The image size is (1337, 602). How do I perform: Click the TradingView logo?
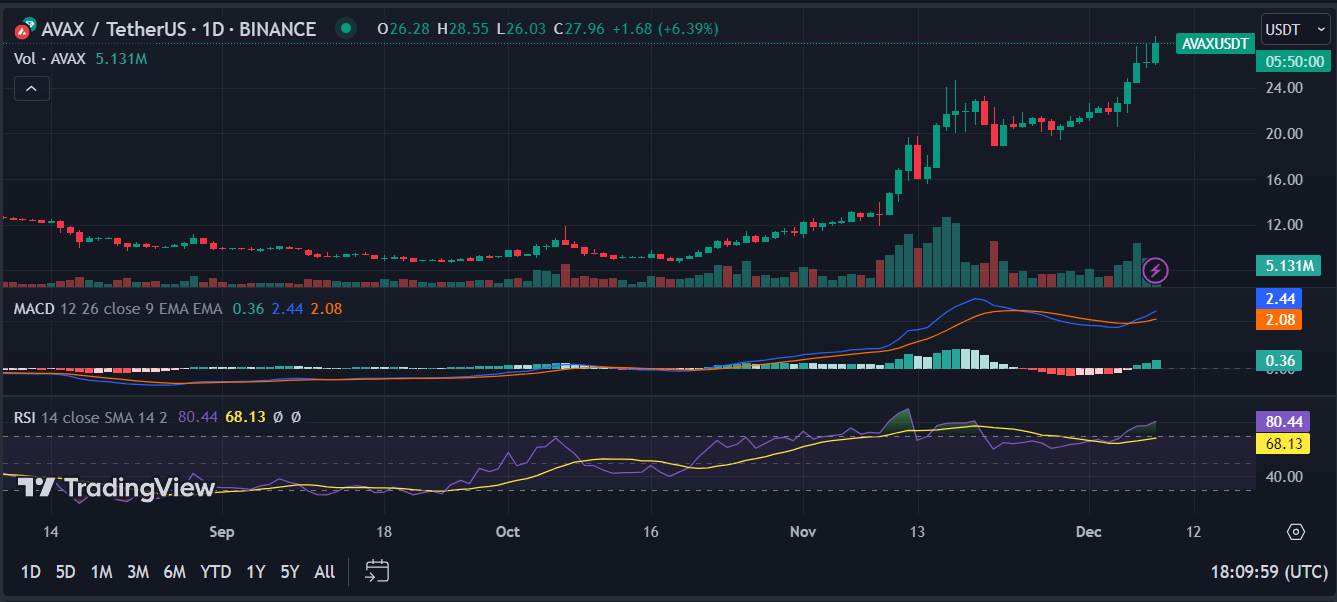pyautogui.click(x=117, y=488)
